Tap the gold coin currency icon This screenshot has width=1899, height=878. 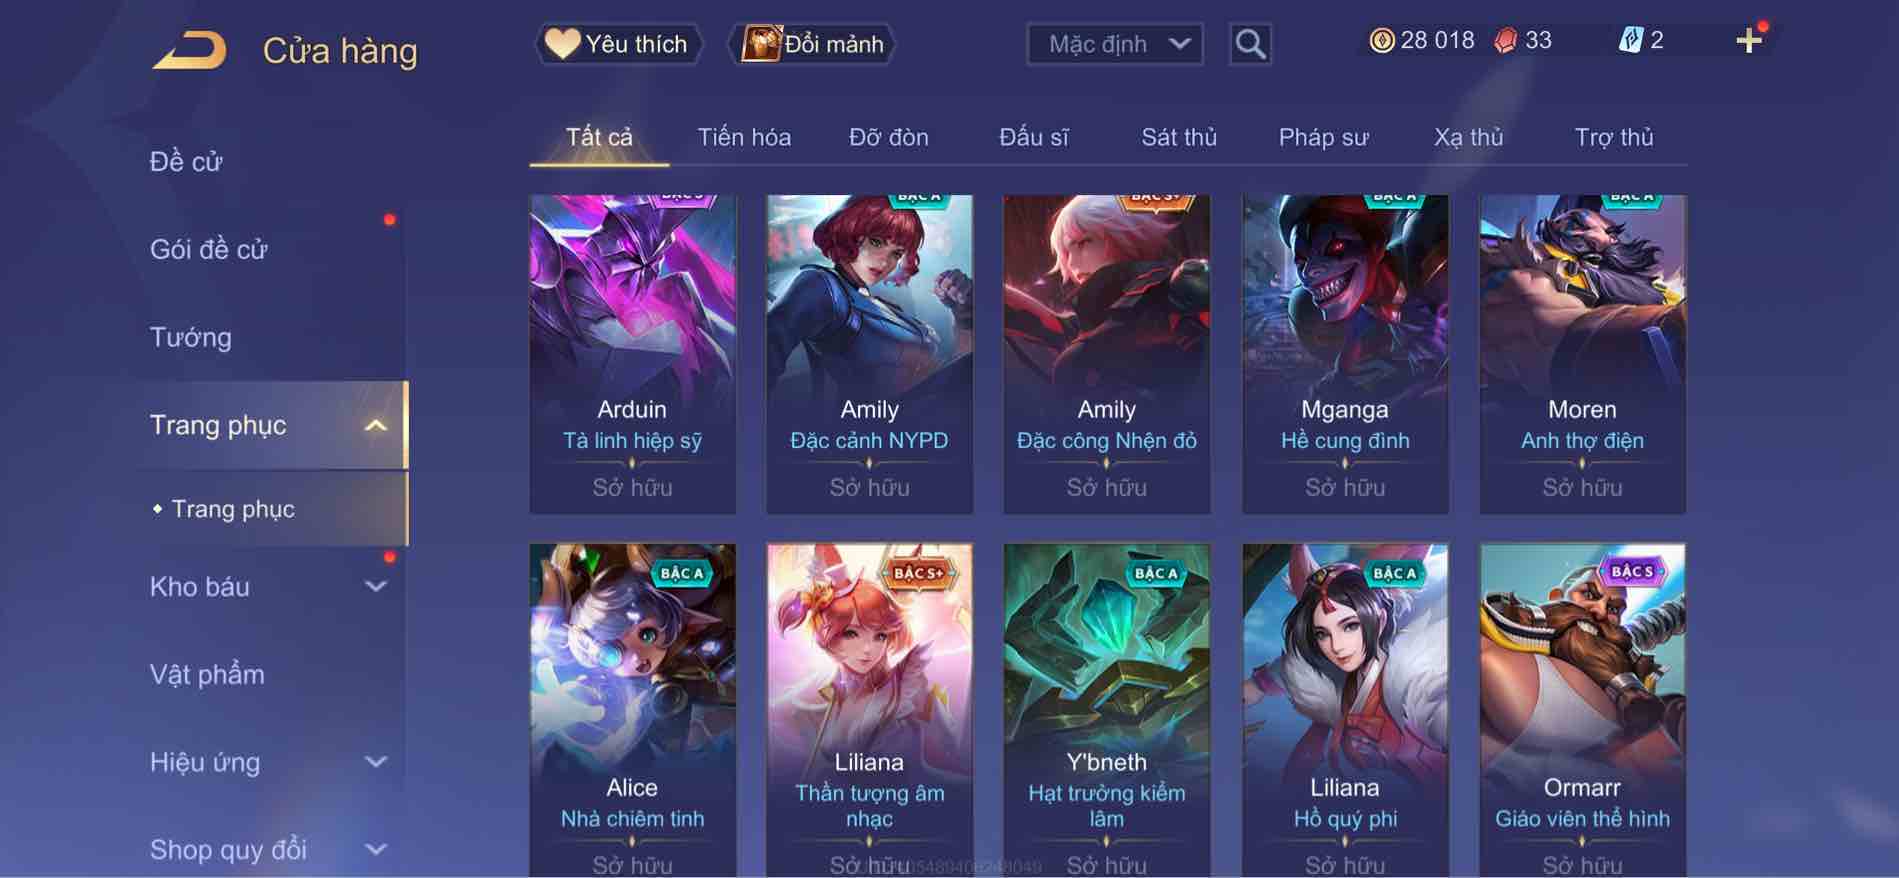click(1382, 40)
